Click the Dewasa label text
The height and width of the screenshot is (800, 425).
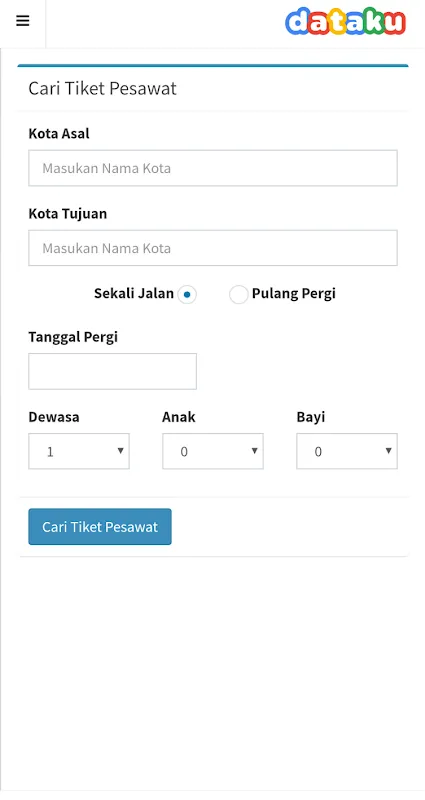click(54, 417)
